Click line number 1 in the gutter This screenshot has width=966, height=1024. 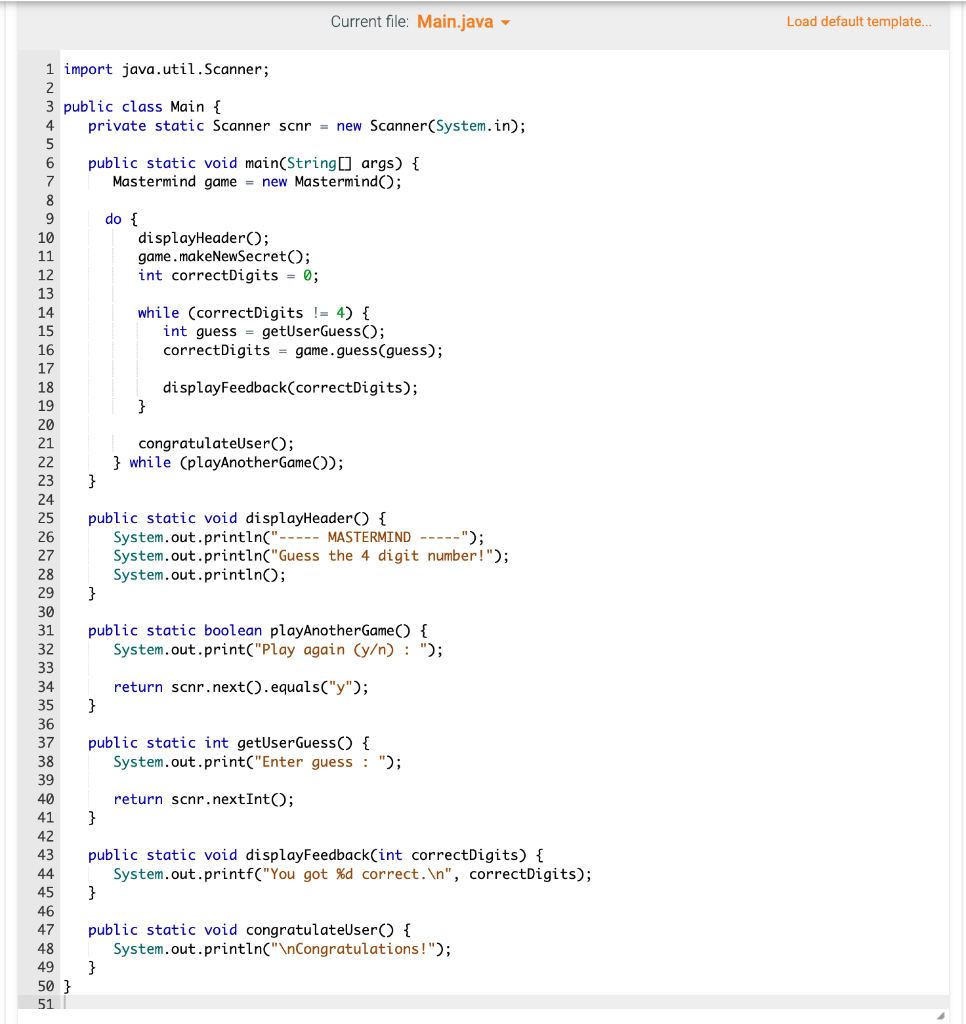coord(46,68)
